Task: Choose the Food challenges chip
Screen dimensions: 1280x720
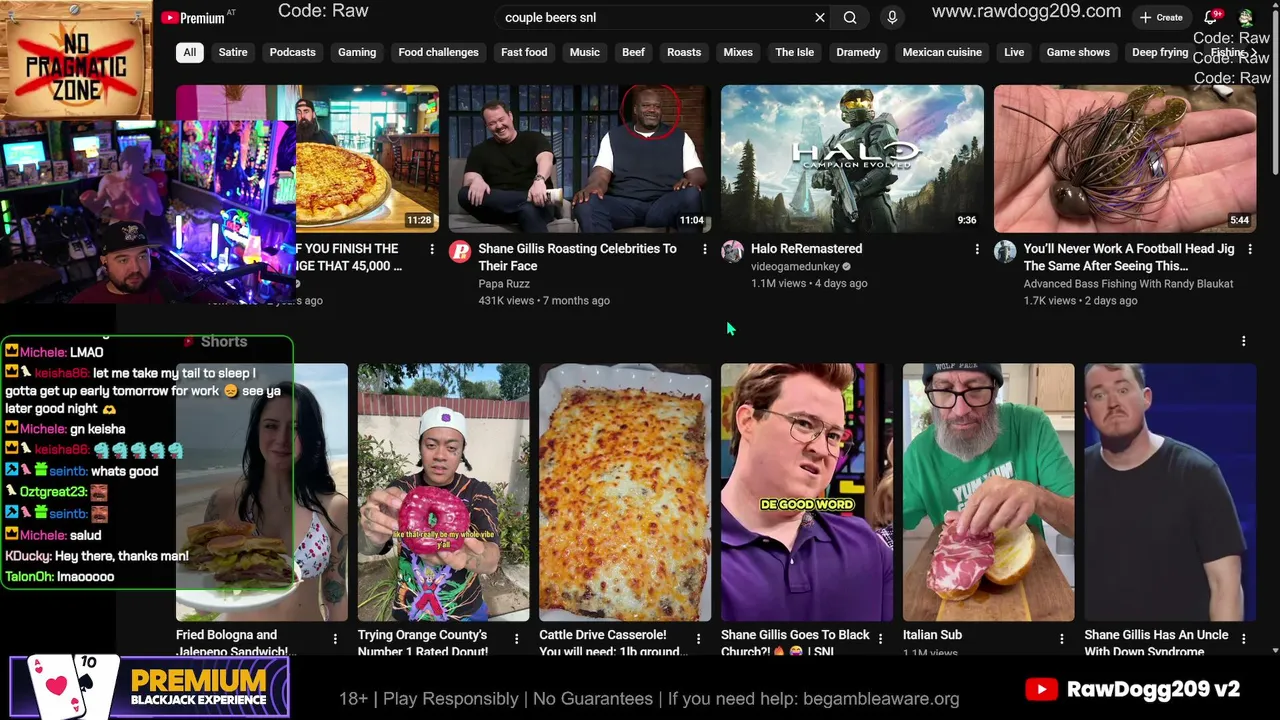Action: point(438,52)
